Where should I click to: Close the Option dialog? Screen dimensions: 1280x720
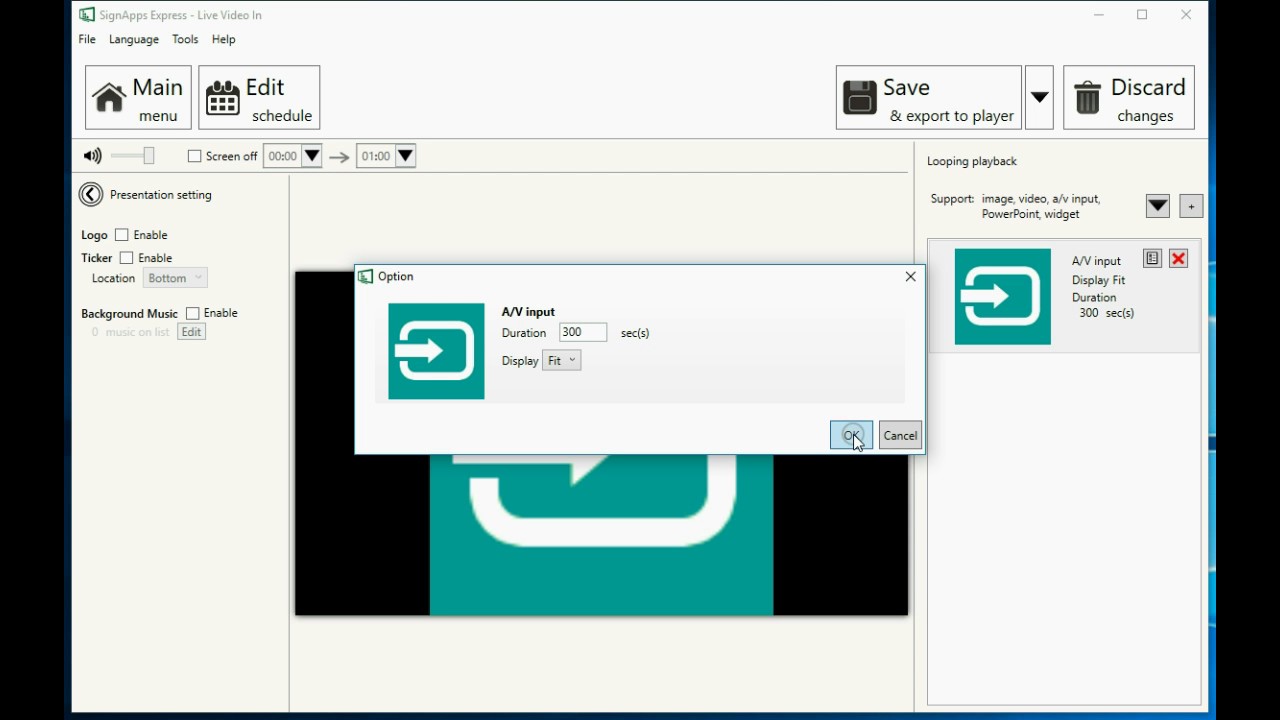click(x=910, y=277)
